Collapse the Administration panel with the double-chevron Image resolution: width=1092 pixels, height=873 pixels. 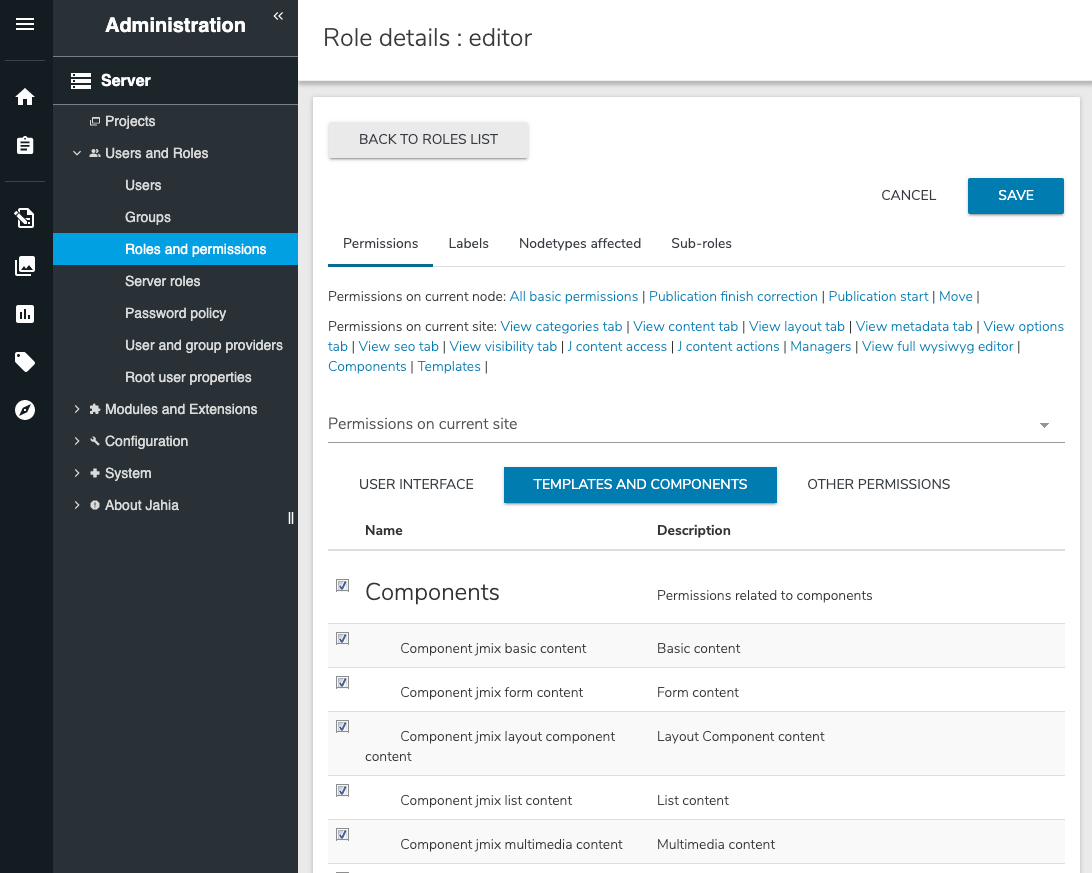277,16
